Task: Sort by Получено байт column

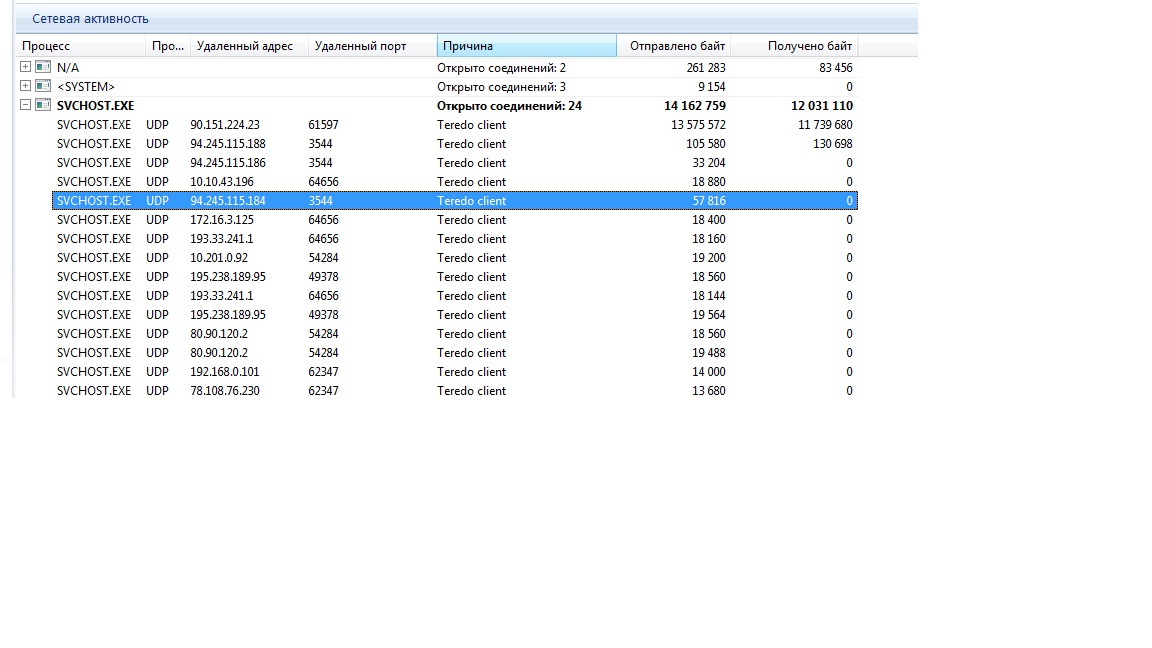Action: 794,46
